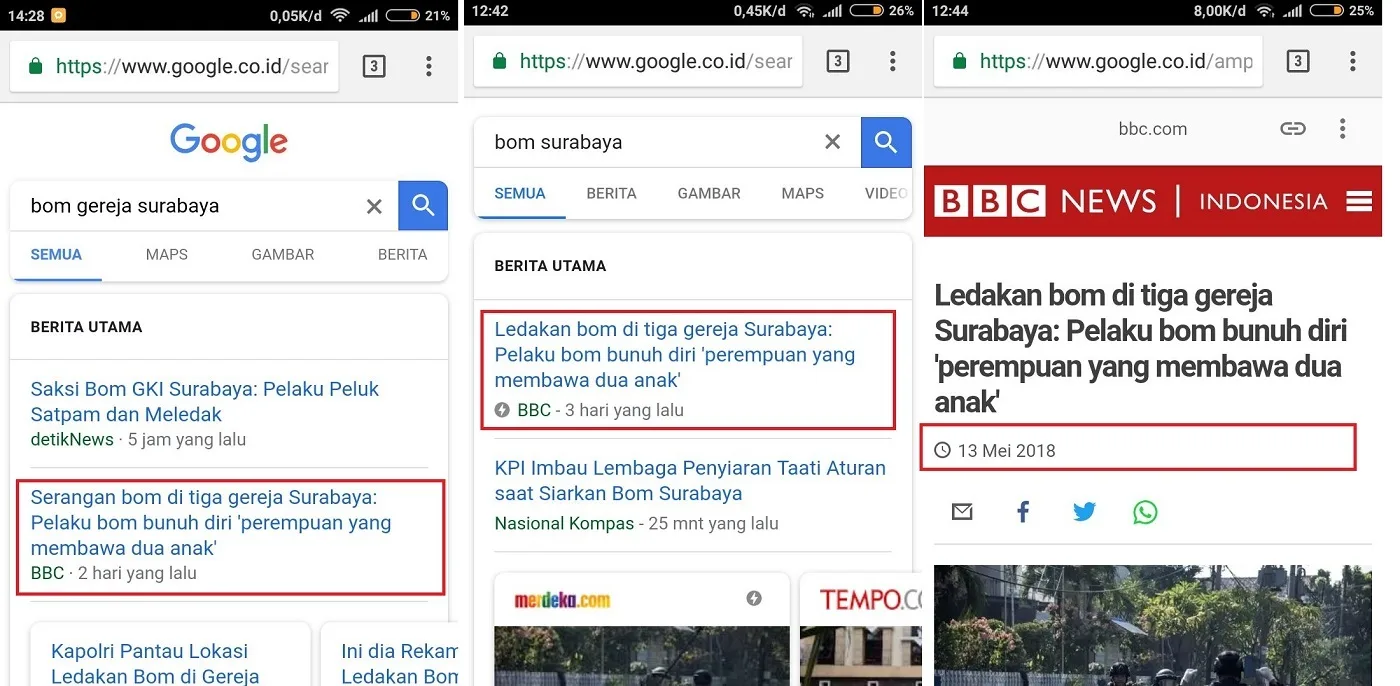Image resolution: width=1400 pixels, height=686 pixels.
Task: Click 'BERITA UTAMA' heading in middle phone
Action: click(550, 266)
